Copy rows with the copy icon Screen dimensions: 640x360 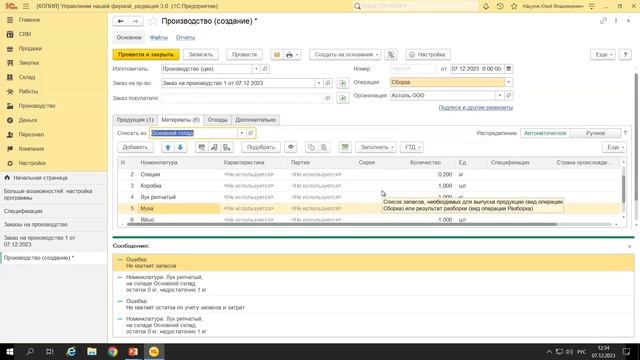tap(311, 147)
